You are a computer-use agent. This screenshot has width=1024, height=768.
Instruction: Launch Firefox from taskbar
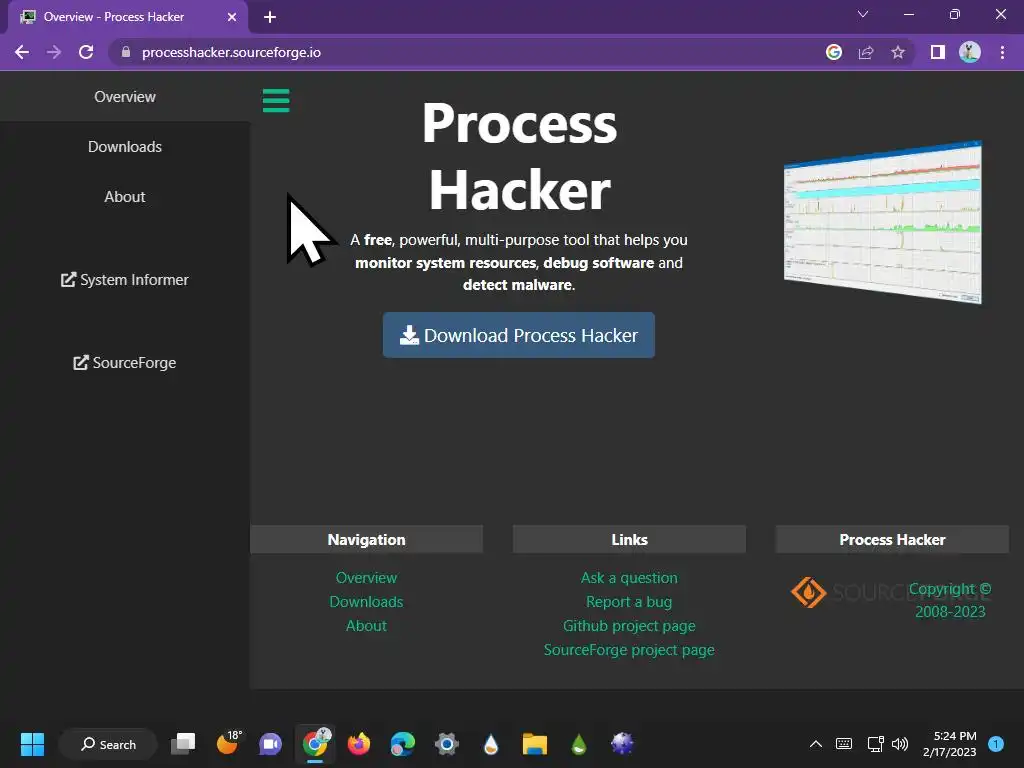coord(359,744)
